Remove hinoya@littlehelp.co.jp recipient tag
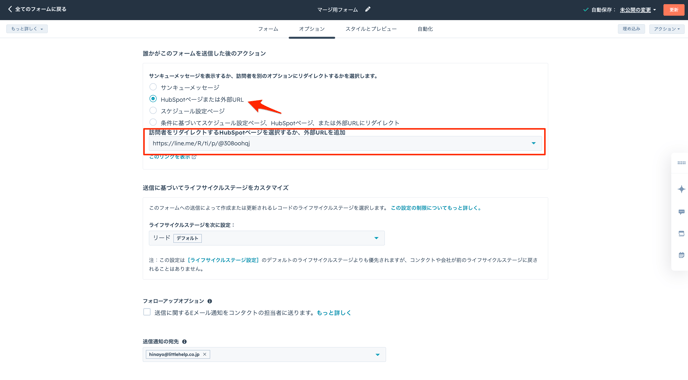The image size is (688, 380). pyautogui.click(x=204, y=354)
